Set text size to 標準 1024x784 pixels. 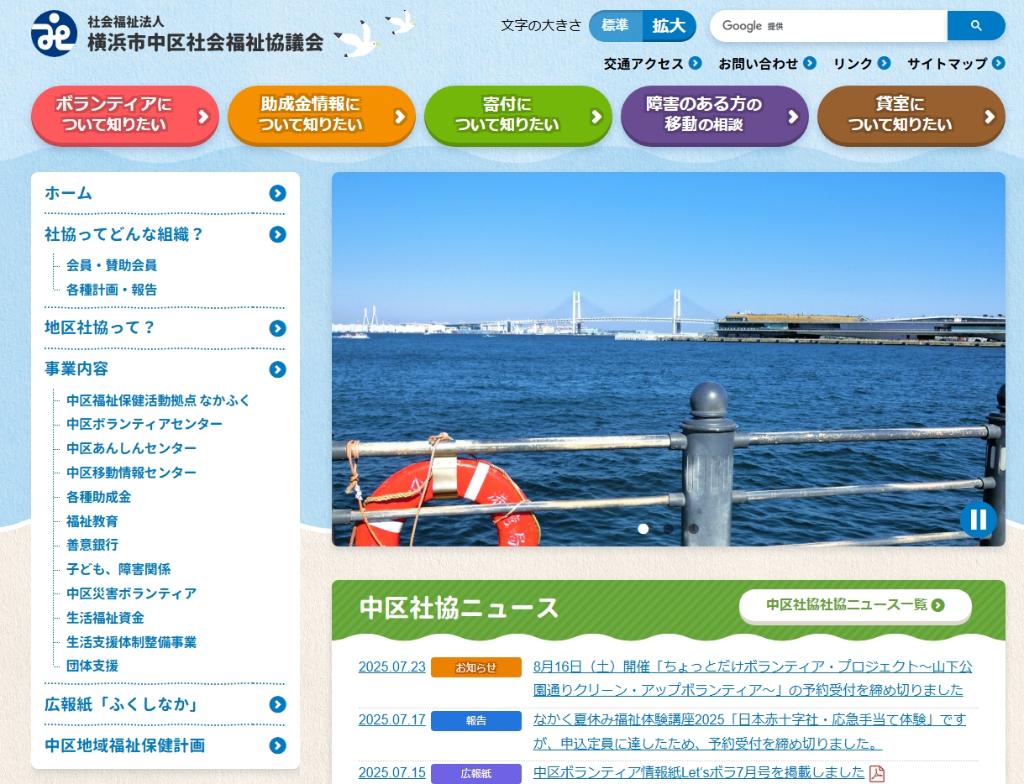click(615, 26)
